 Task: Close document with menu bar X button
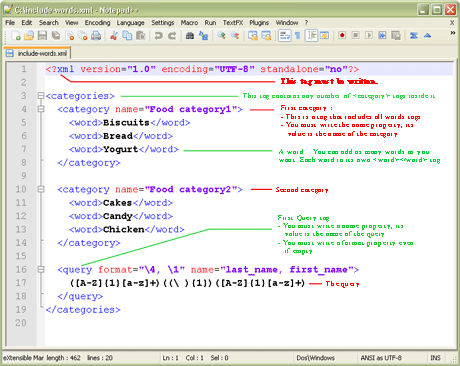pos(452,23)
